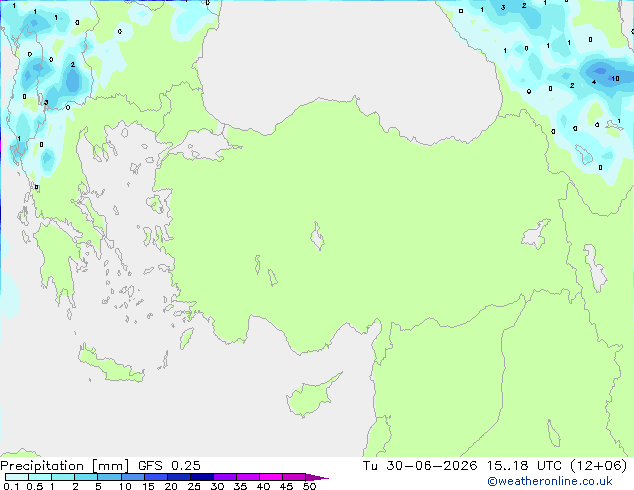Click the '50' legend scale label
The height and width of the screenshot is (490, 634).
pos(310,486)
